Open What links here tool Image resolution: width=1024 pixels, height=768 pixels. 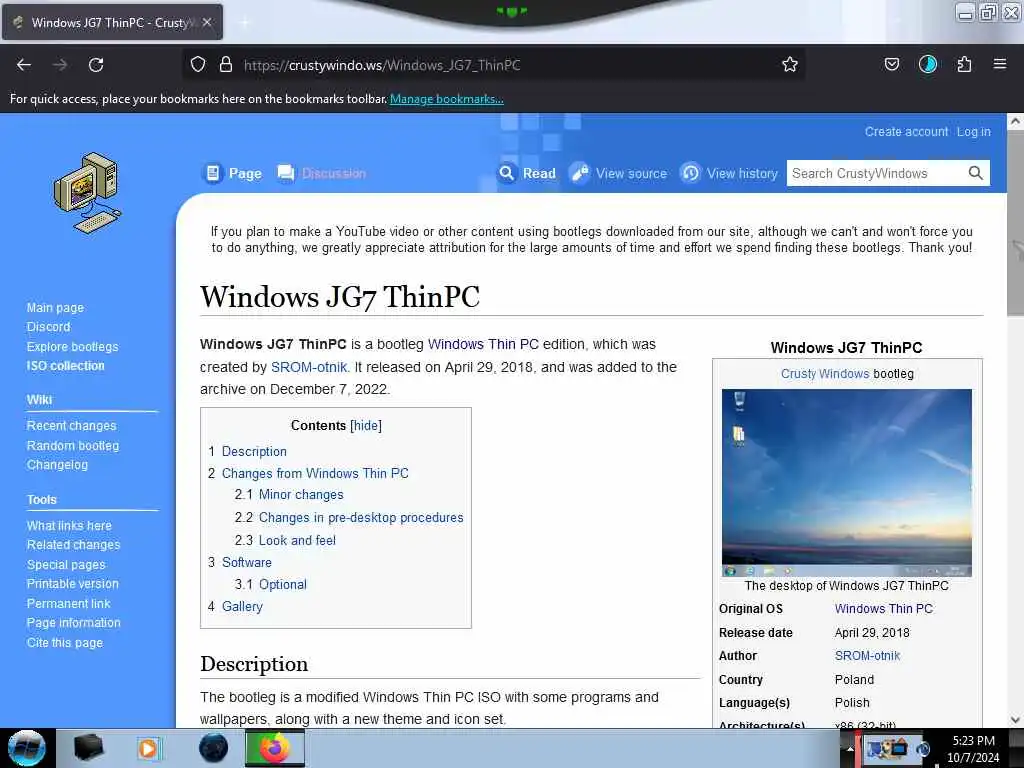pos(69,525)
